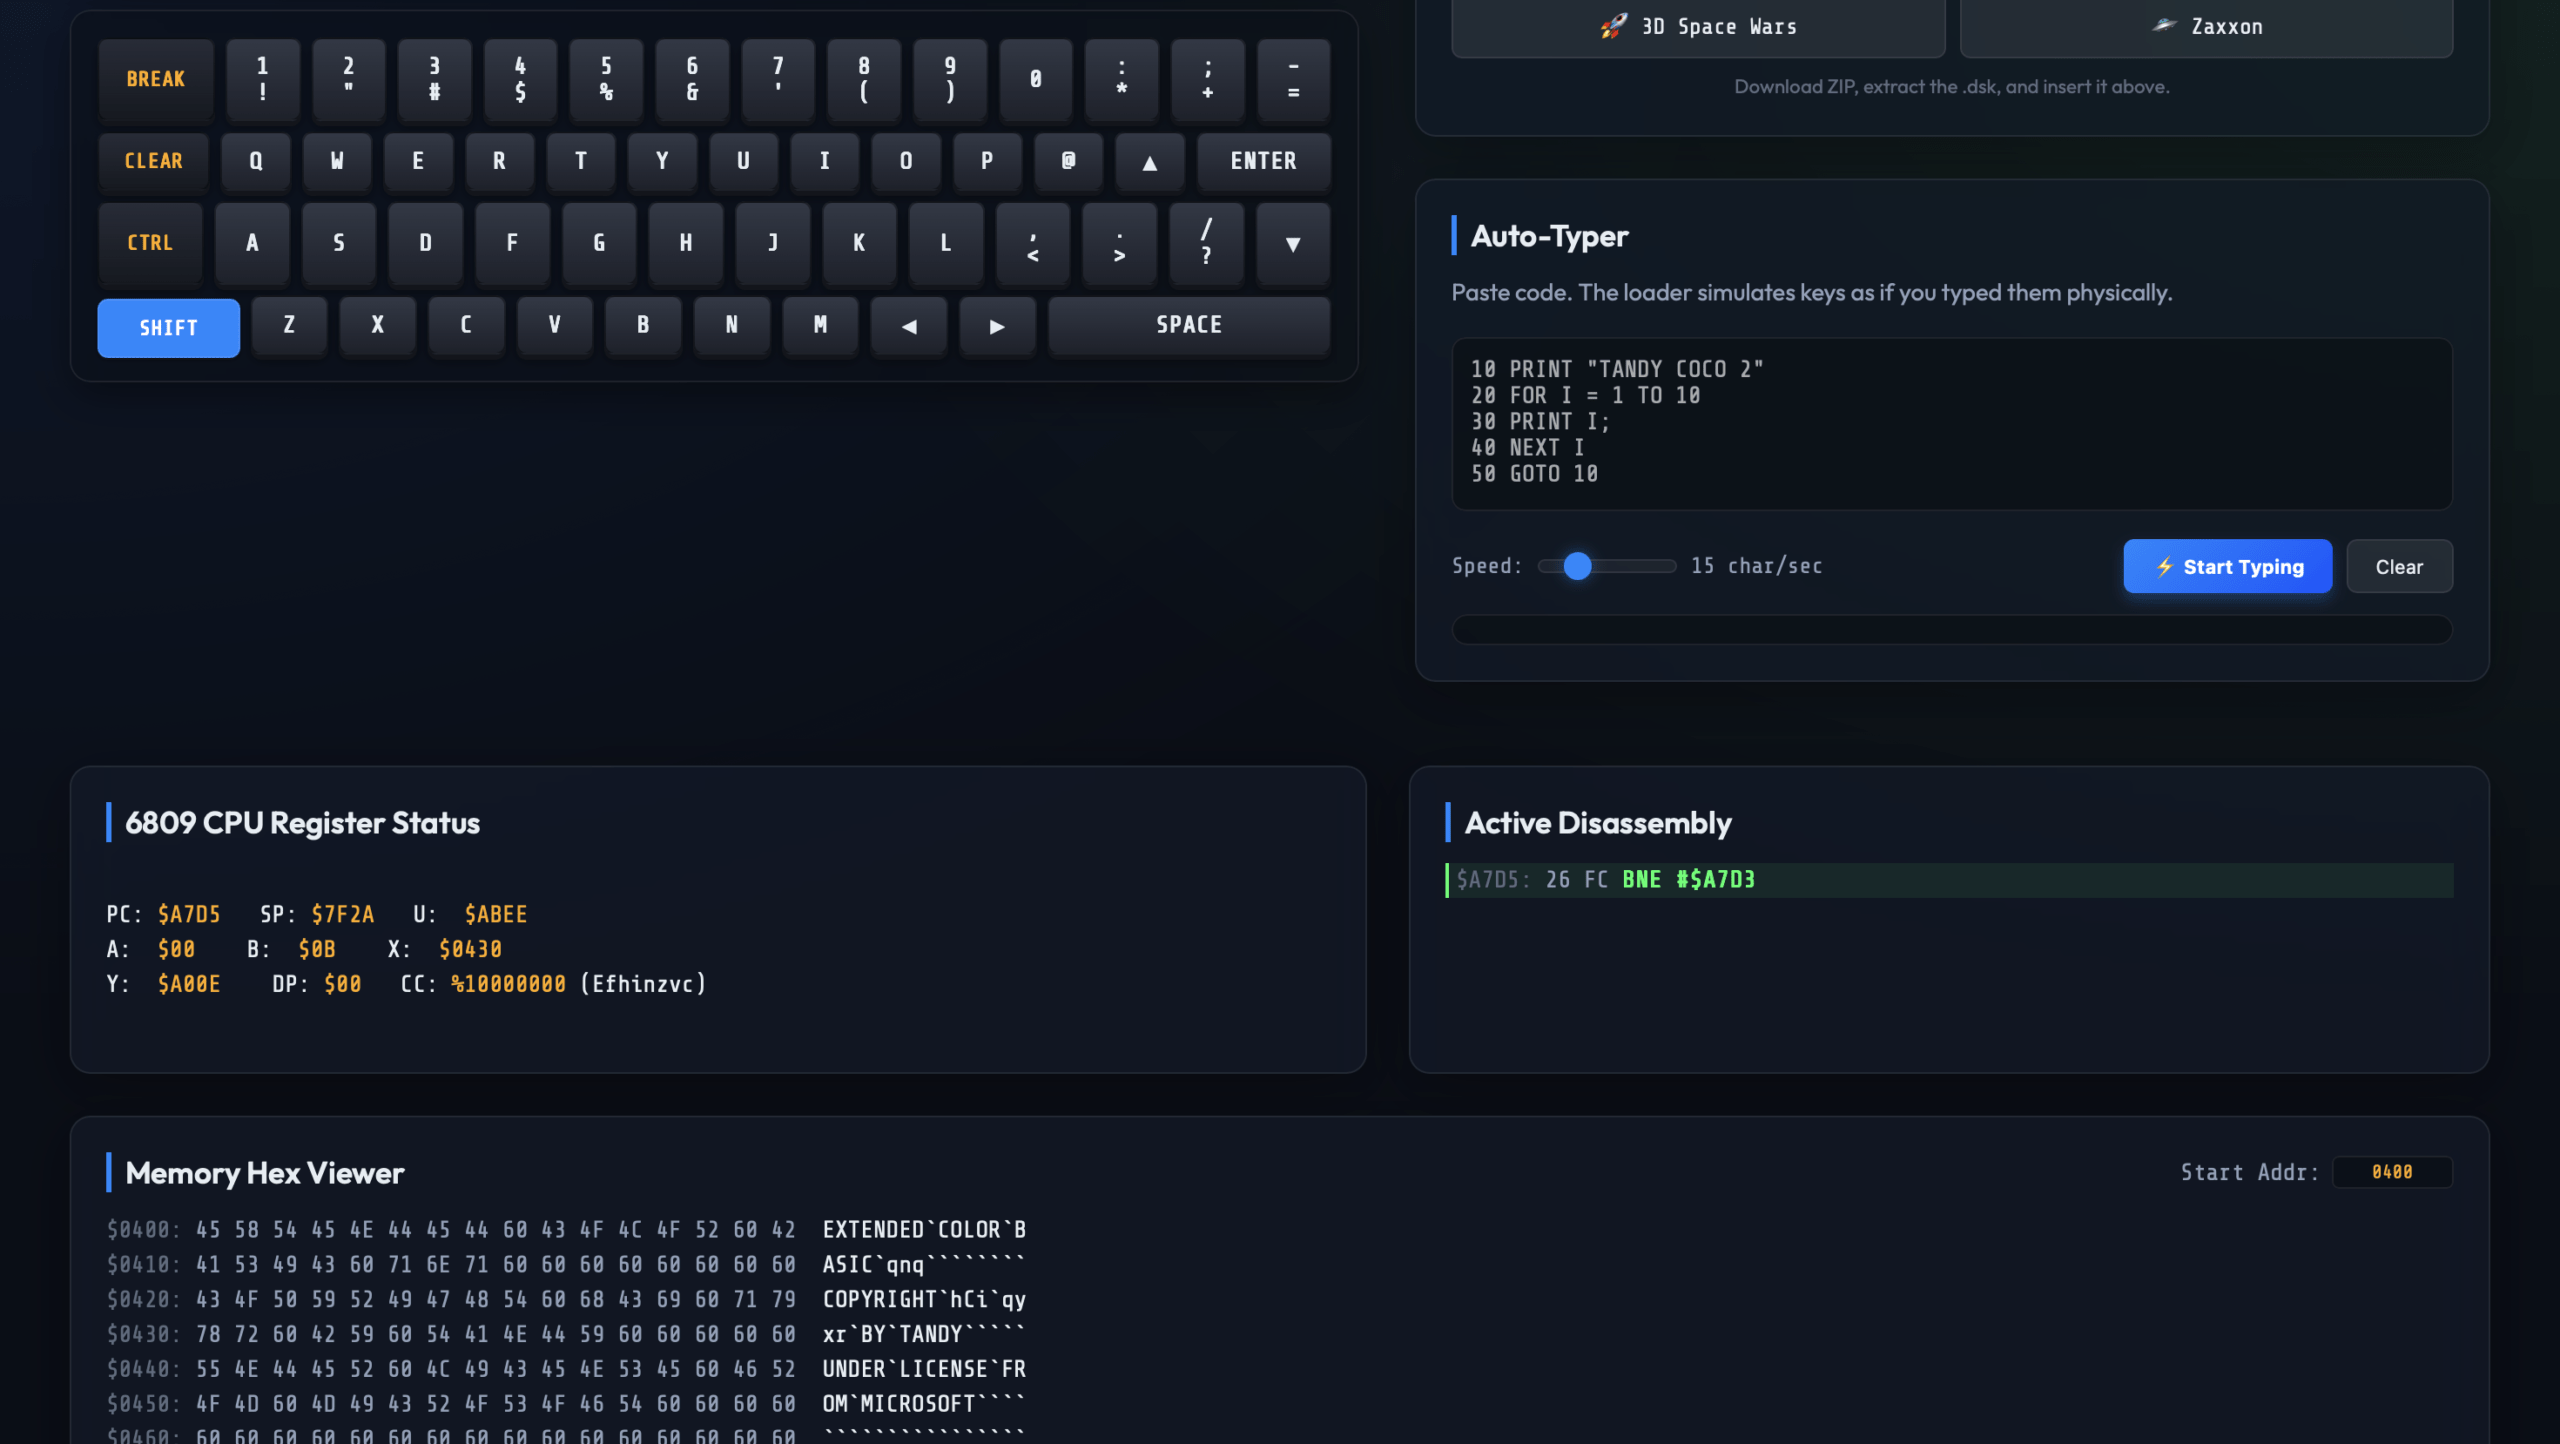Click the PC register value $A7D5
Screen dimensions: 2560x1444
click(189, 915)
